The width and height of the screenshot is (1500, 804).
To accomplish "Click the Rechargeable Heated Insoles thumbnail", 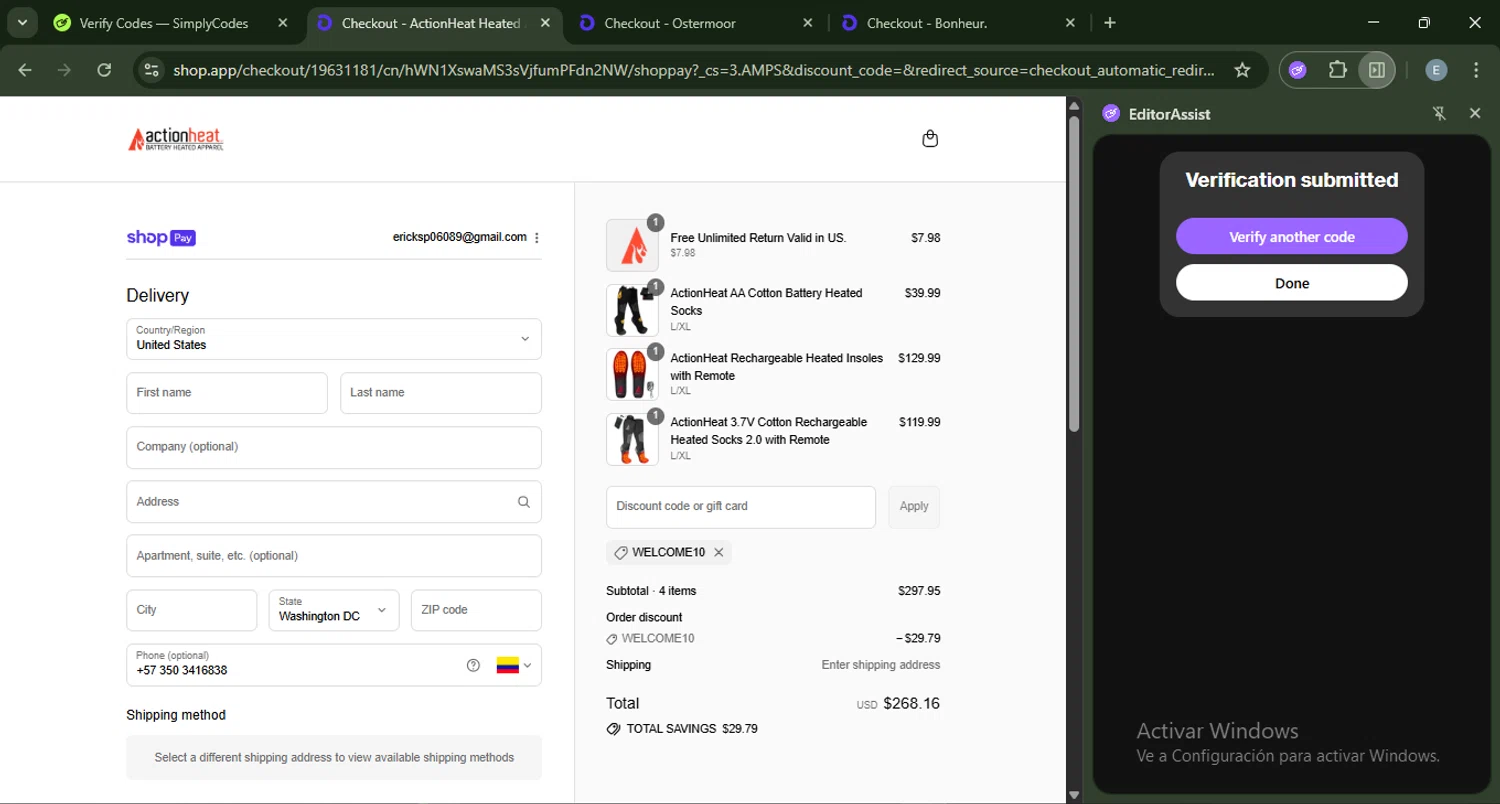I will [632, 374].
